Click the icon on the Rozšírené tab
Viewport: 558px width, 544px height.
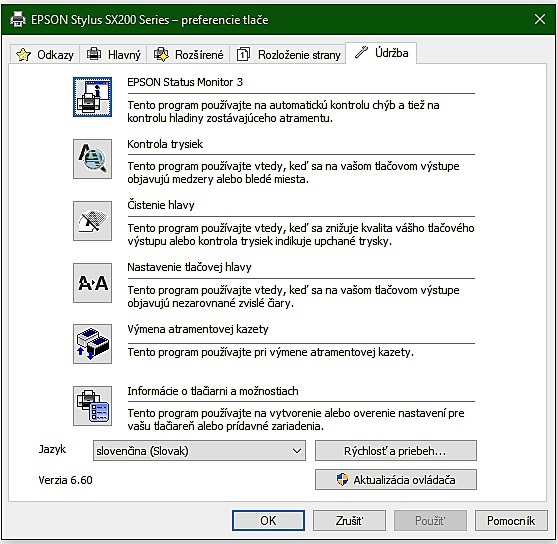(161, 54)
